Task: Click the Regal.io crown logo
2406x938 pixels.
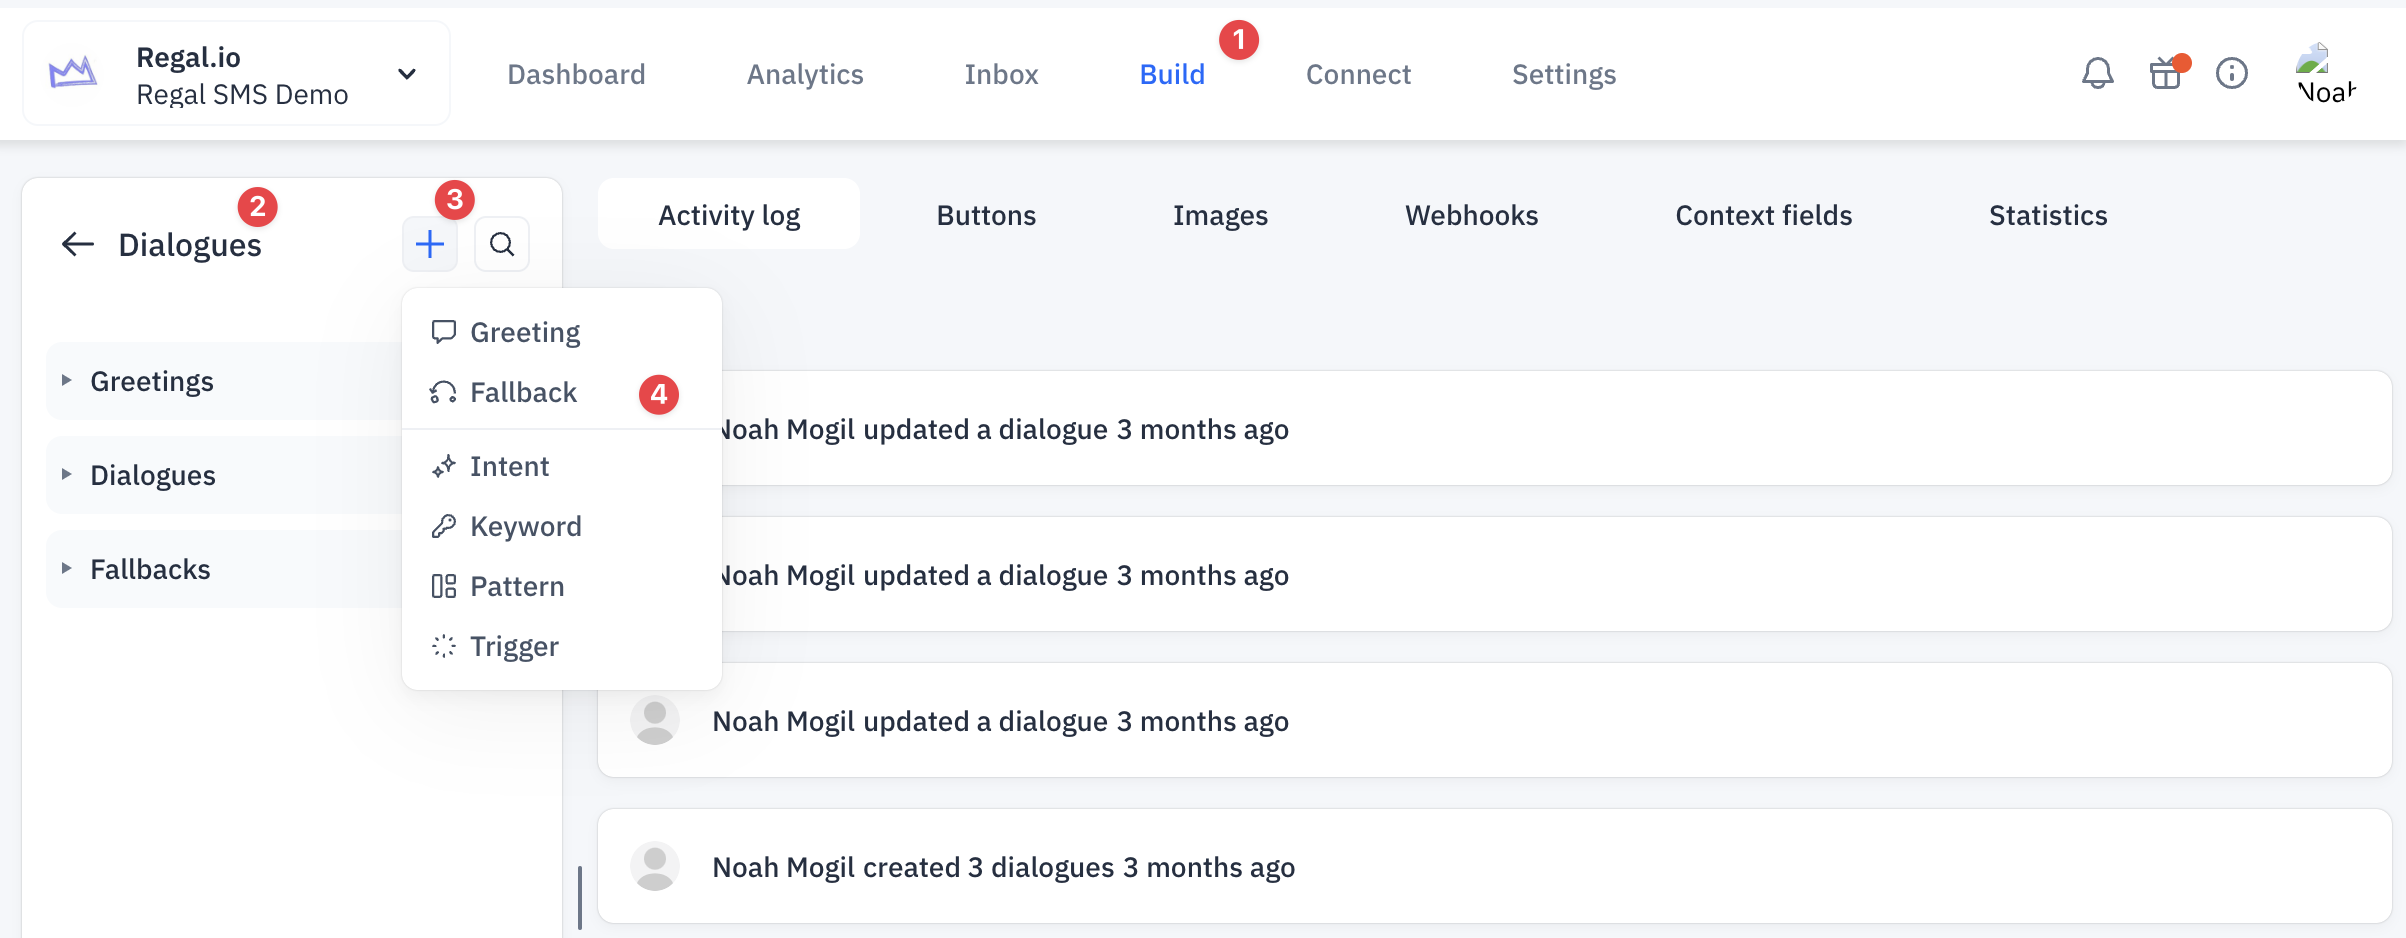Action: coord(73,73)
